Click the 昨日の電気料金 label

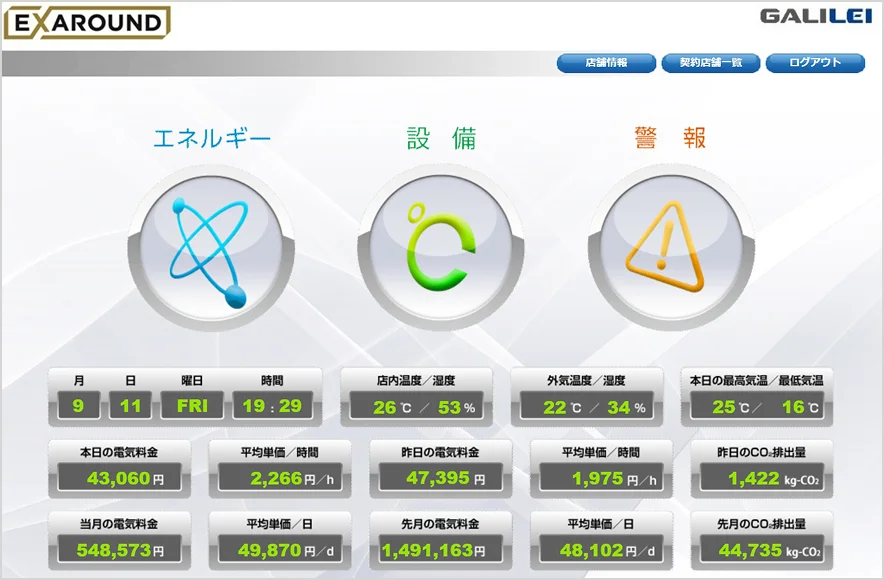click(x=440, y=452)
